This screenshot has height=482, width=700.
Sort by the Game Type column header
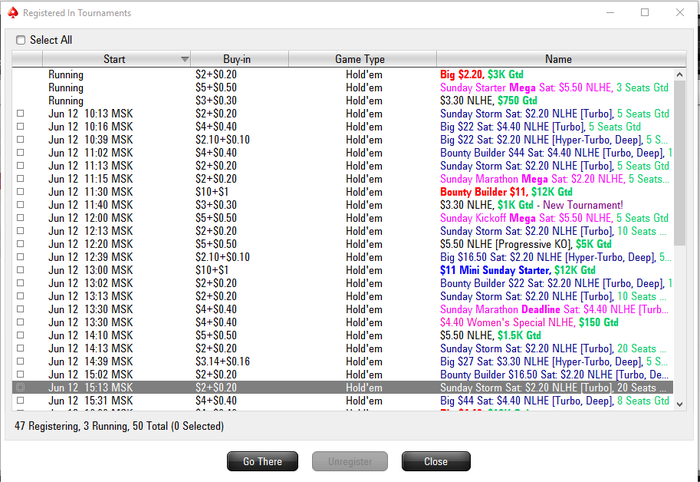(362, 59)
